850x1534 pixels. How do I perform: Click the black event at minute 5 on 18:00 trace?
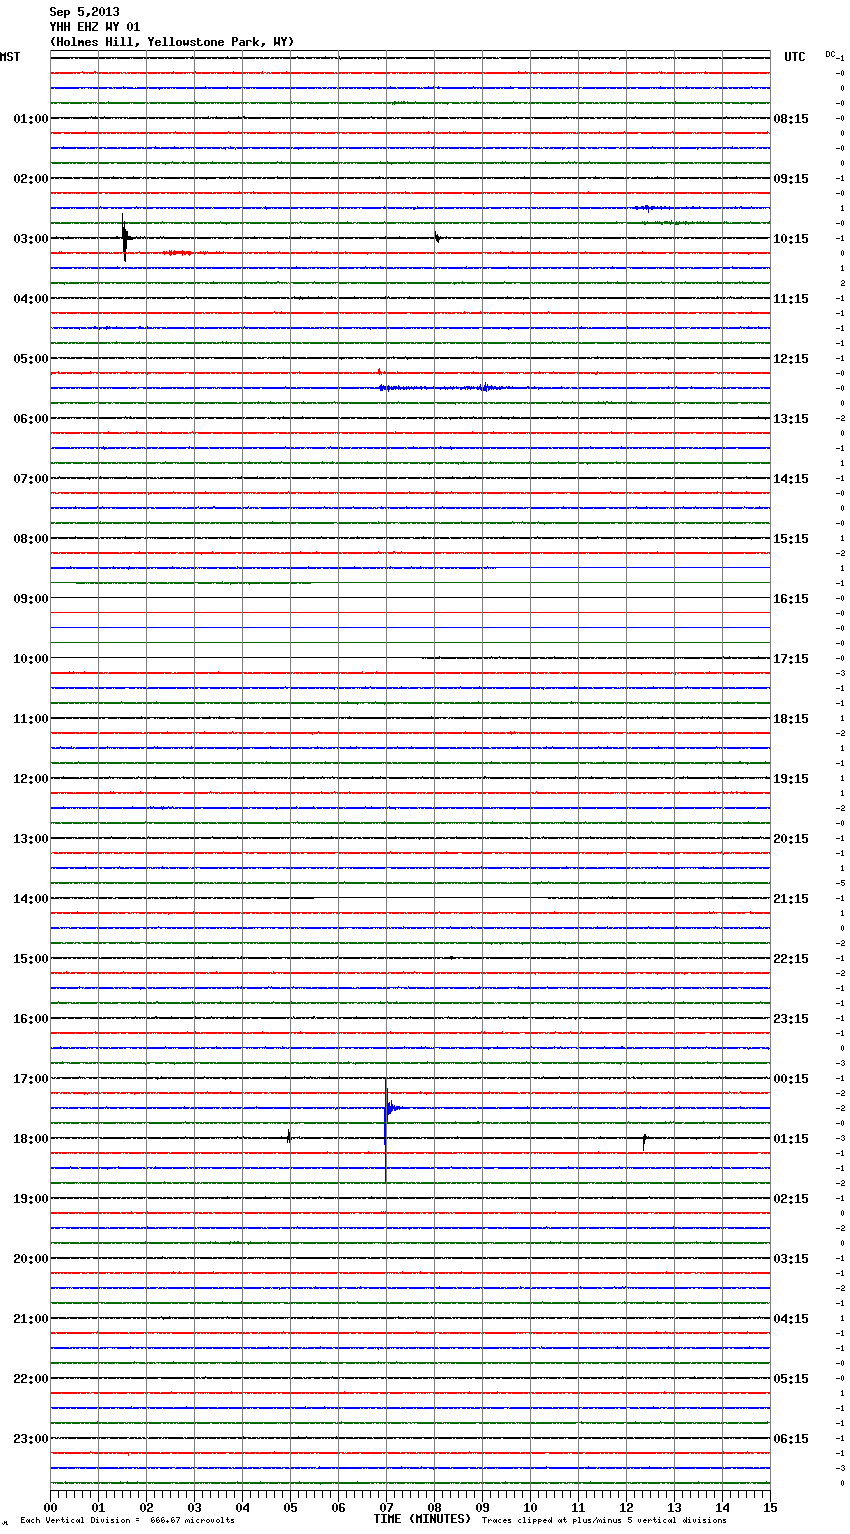pyautogui.click(x=289, y=1137)
